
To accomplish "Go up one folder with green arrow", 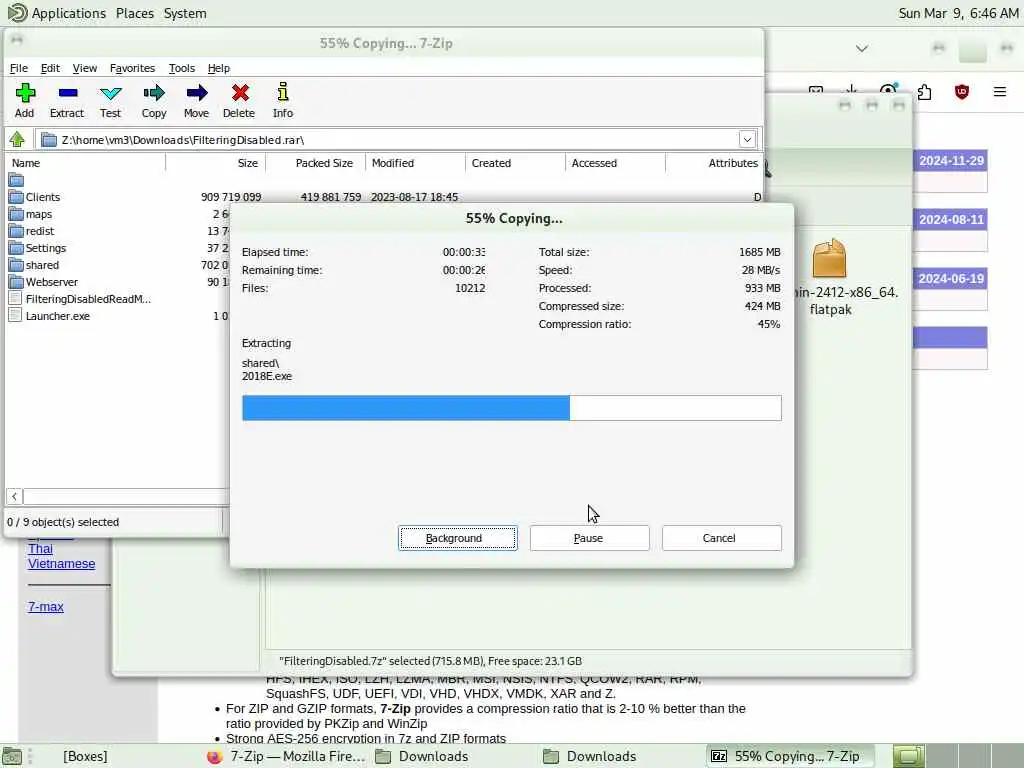I will [17, 139].
